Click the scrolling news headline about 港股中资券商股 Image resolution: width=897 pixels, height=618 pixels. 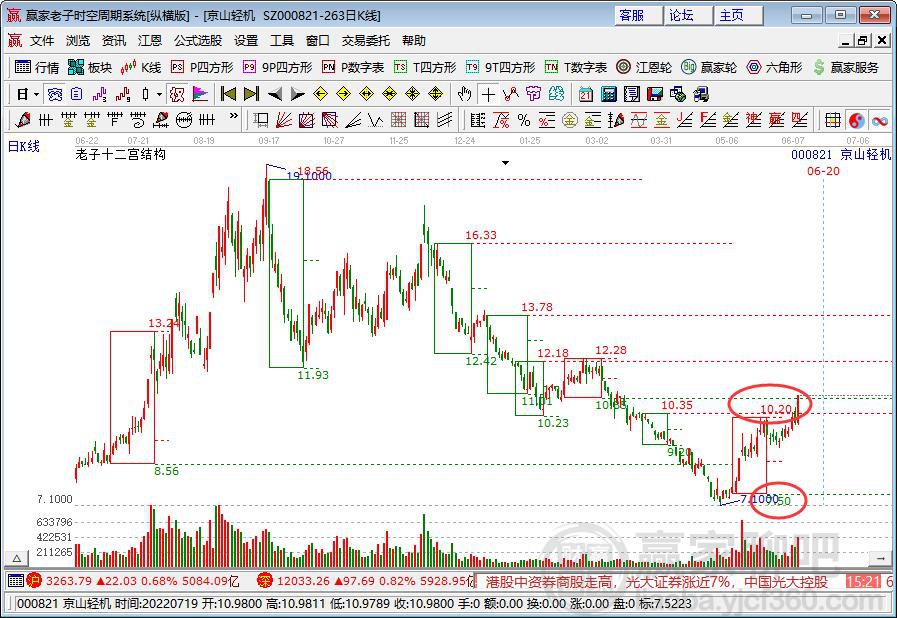coord(657,582)
